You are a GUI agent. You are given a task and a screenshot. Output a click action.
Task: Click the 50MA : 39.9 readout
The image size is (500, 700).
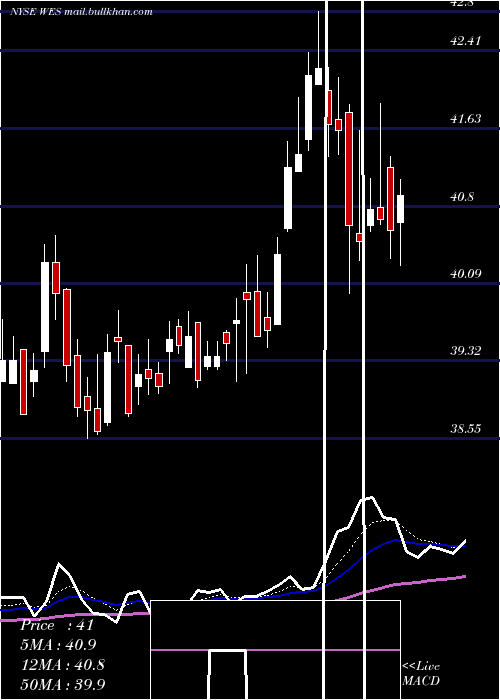[x=63, y=684]
